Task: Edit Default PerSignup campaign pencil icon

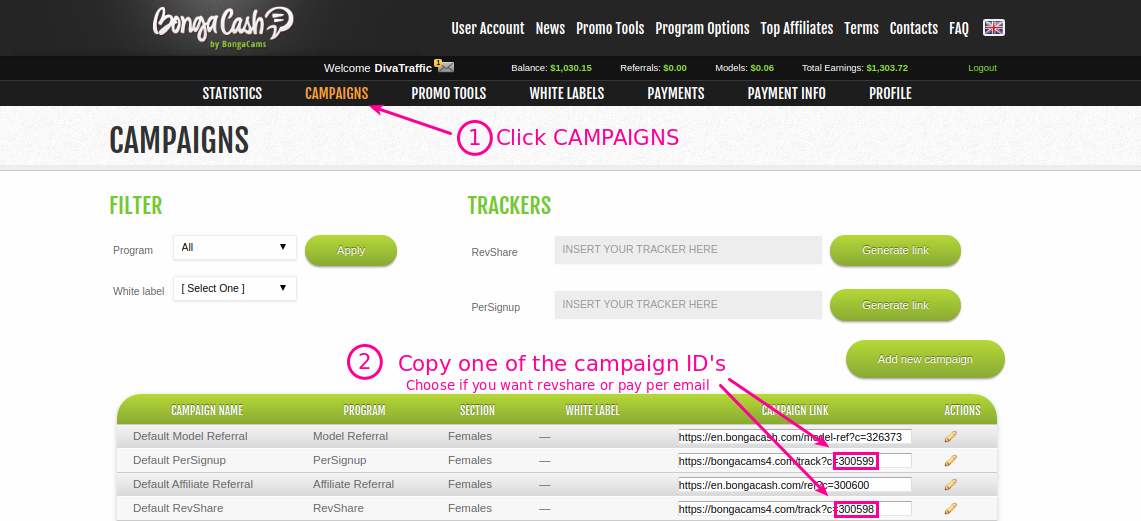Action: pos(950,461)
